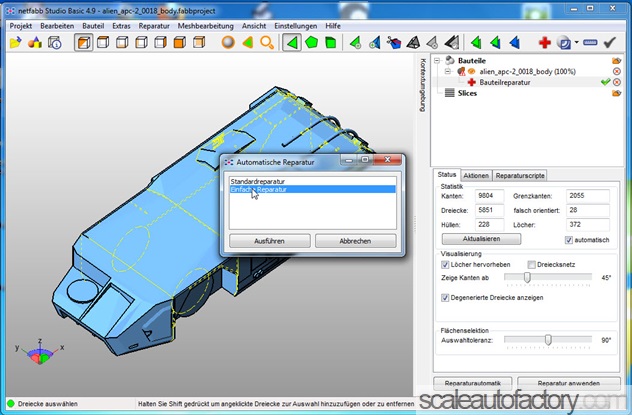Screen dimensions: 632x415
Task: Click the Abbrechen button
Action: click(355, 241)
